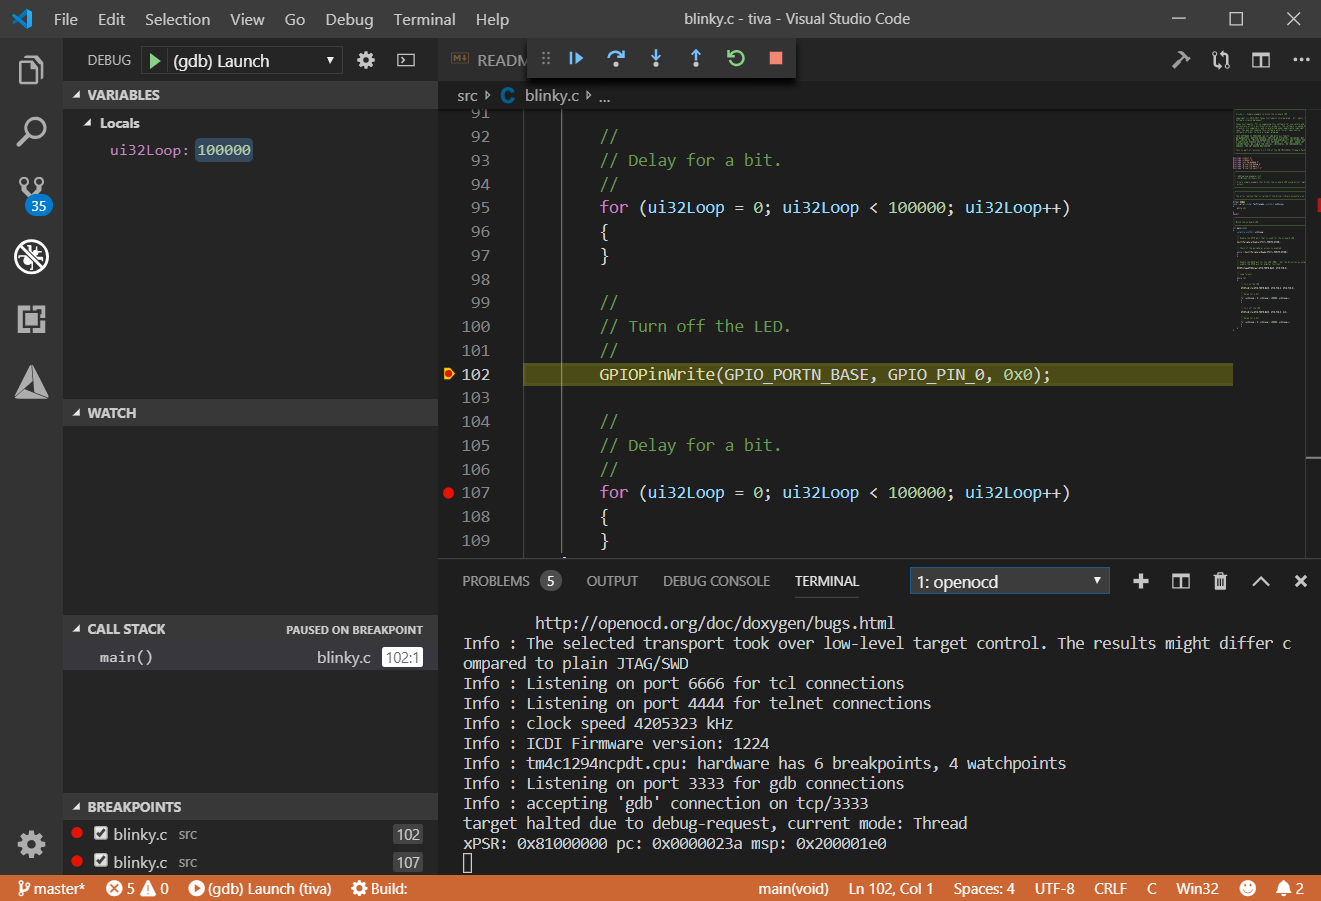Click the code minimap on the right
Screen dimensions: 1321x901
(1268, 220)
